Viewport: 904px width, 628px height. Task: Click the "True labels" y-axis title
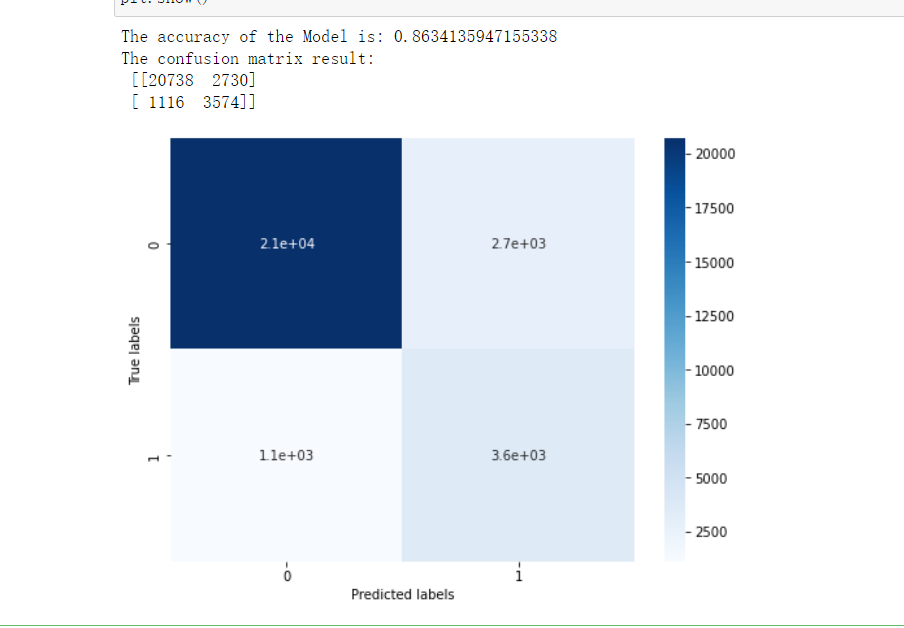click(134, 350)
